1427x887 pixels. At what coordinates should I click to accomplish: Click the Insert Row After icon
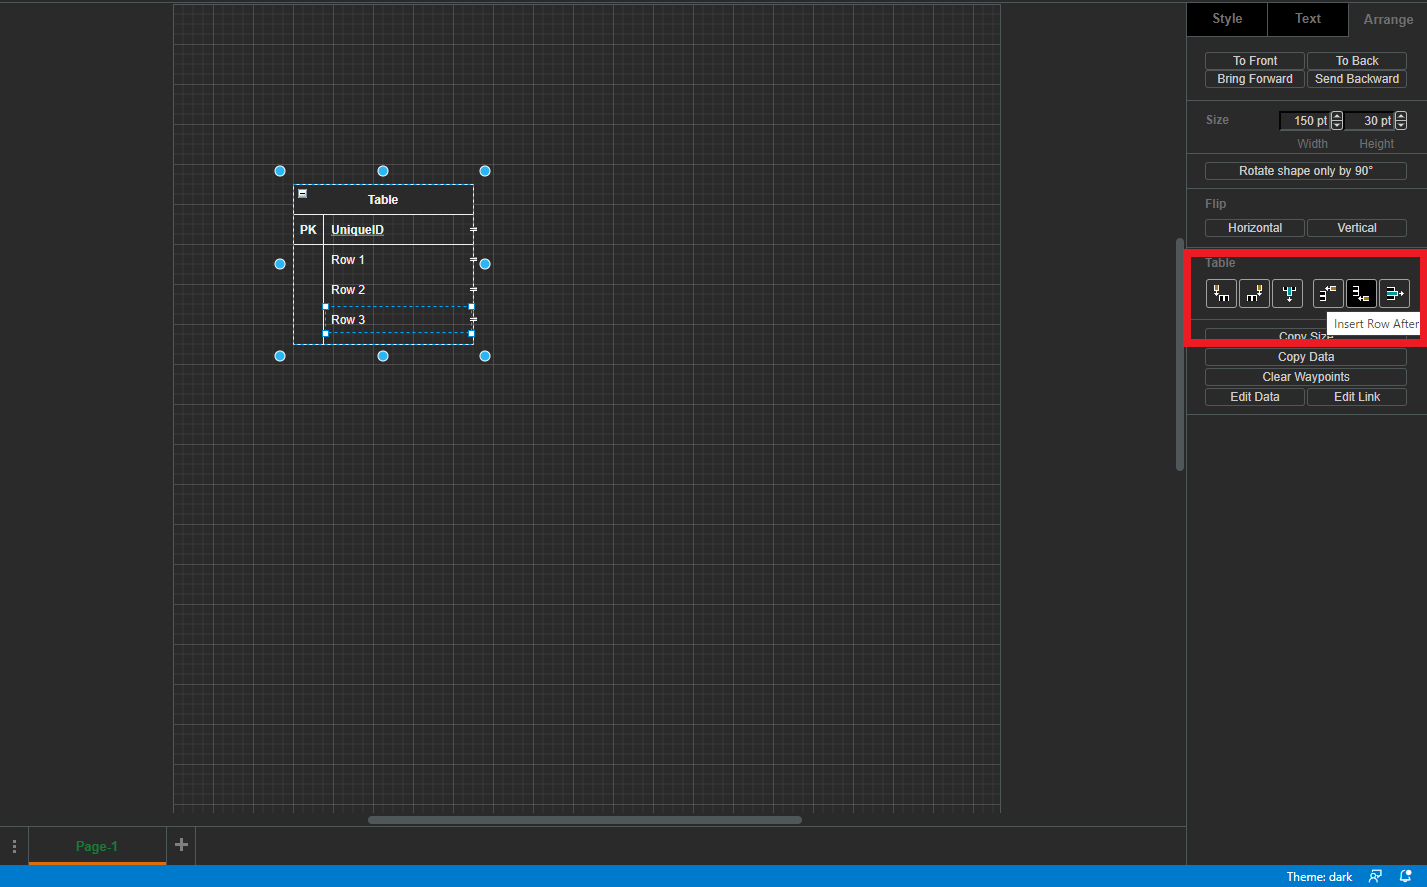[1361, 293]
